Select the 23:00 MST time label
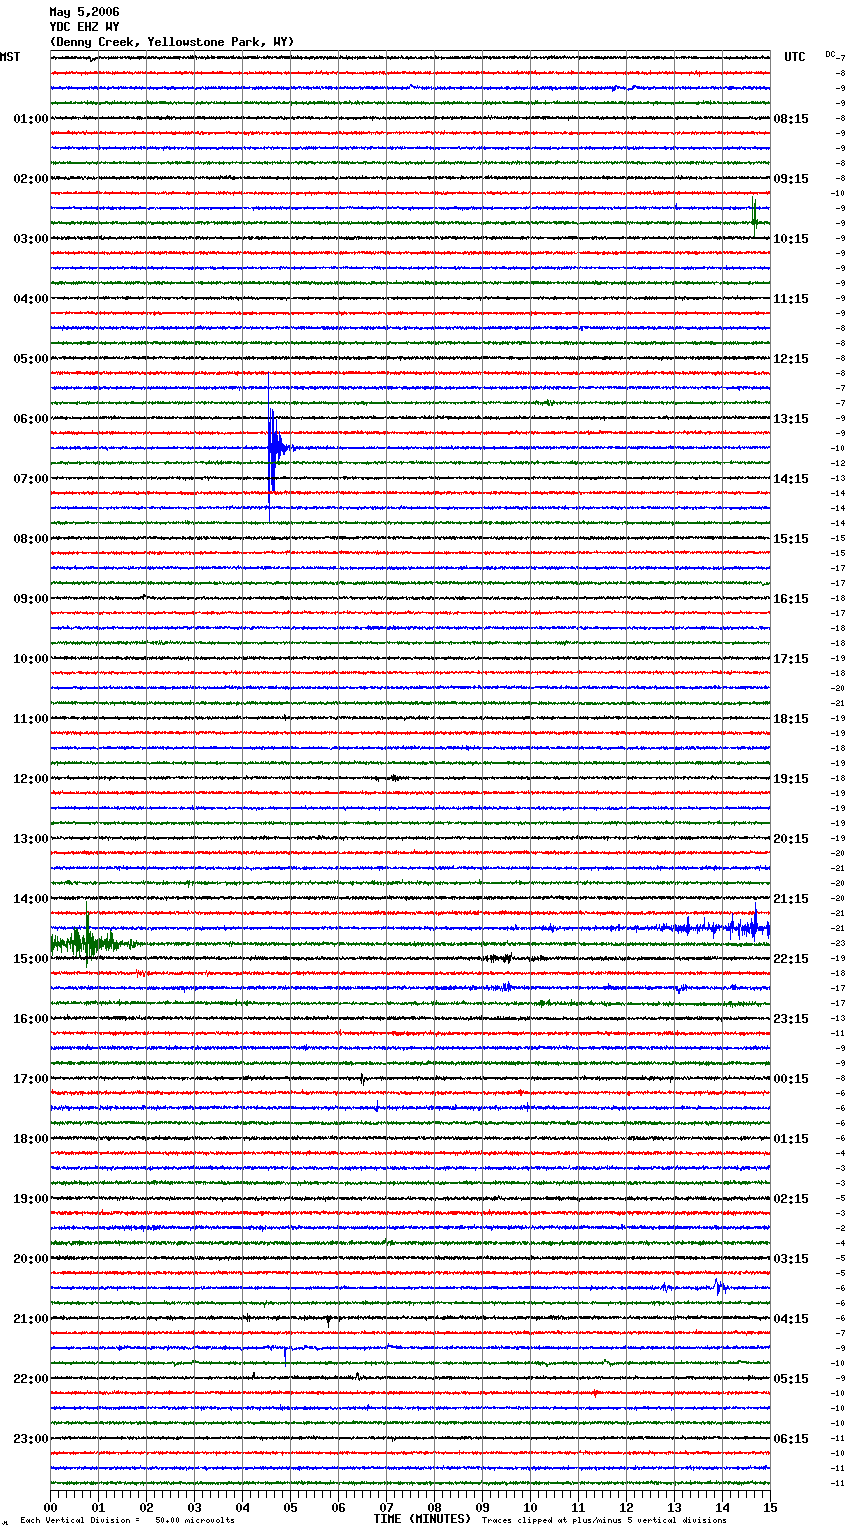850x1534 pixels. [x=31, y=1439]
